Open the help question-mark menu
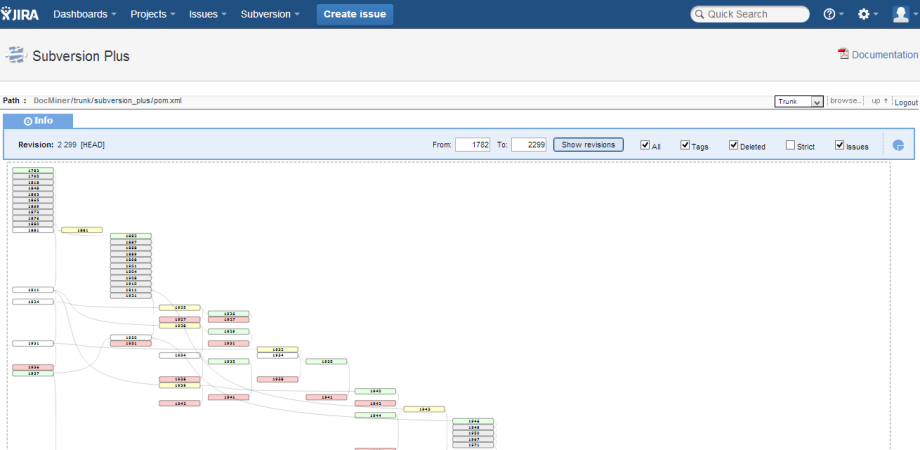920x450 pixels. 833,14
